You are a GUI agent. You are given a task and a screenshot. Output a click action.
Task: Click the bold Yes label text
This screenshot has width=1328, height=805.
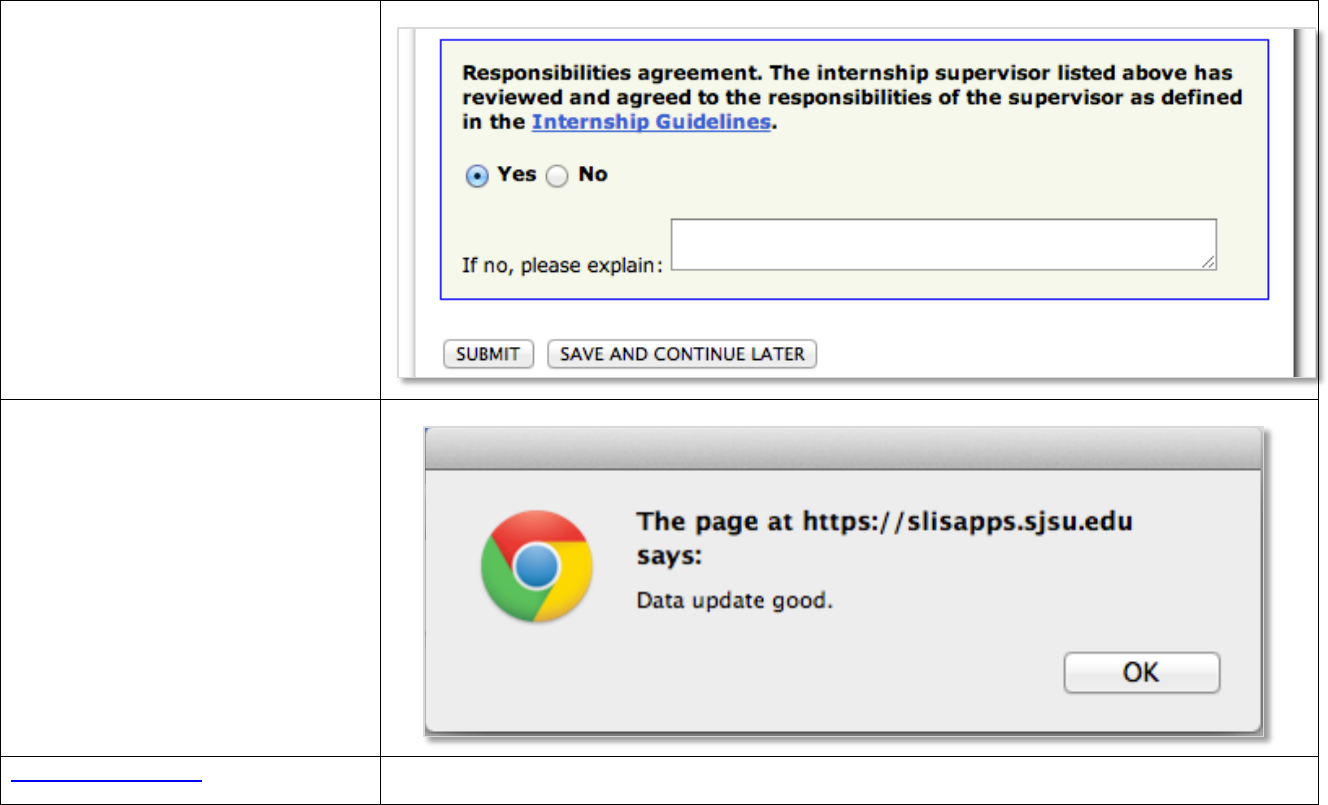point(517,174)
